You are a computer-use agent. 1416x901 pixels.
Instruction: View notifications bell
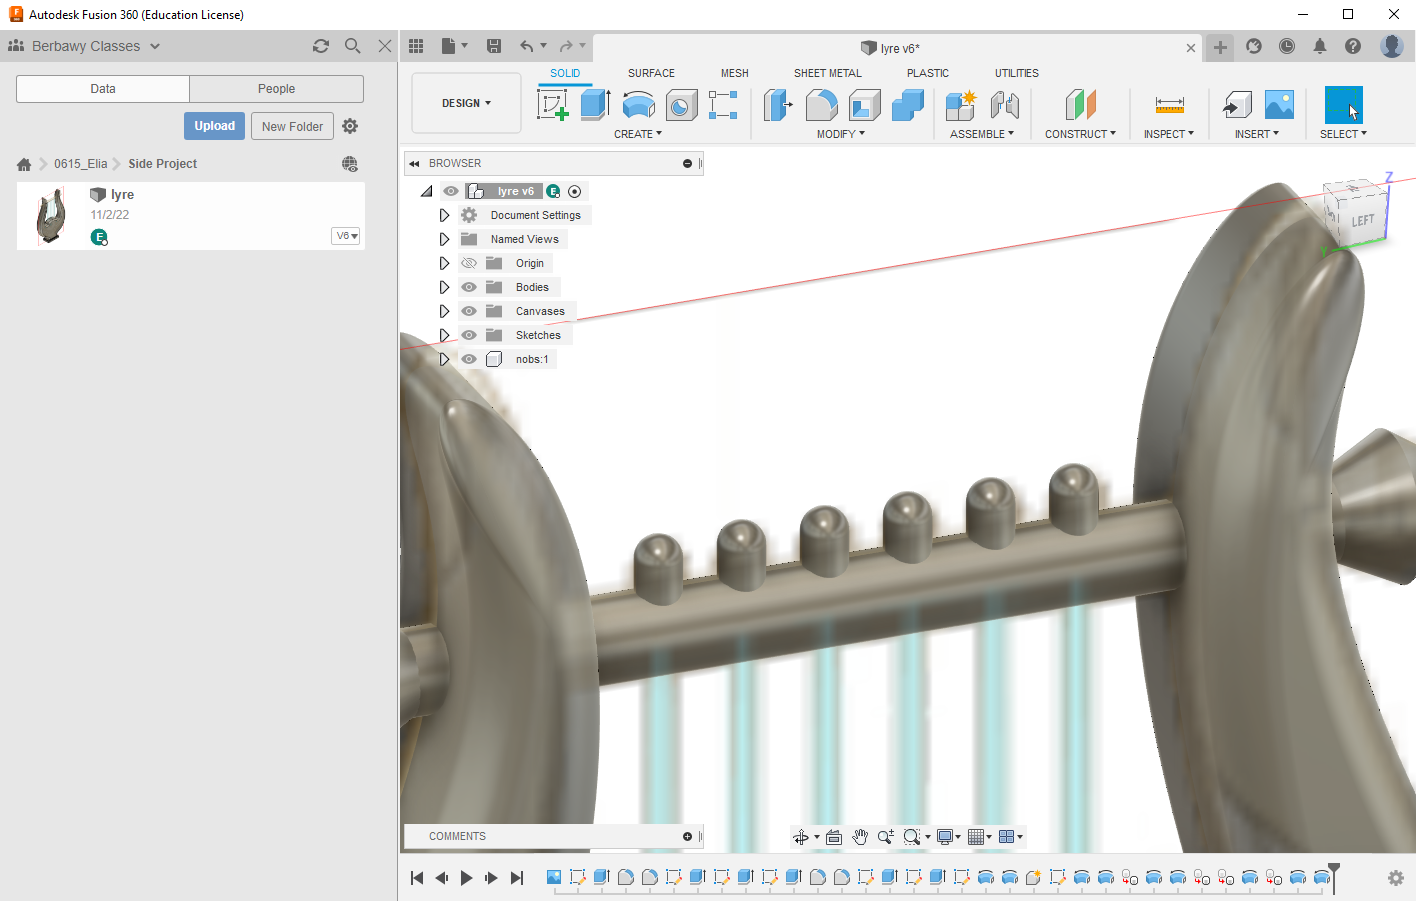1320,46
